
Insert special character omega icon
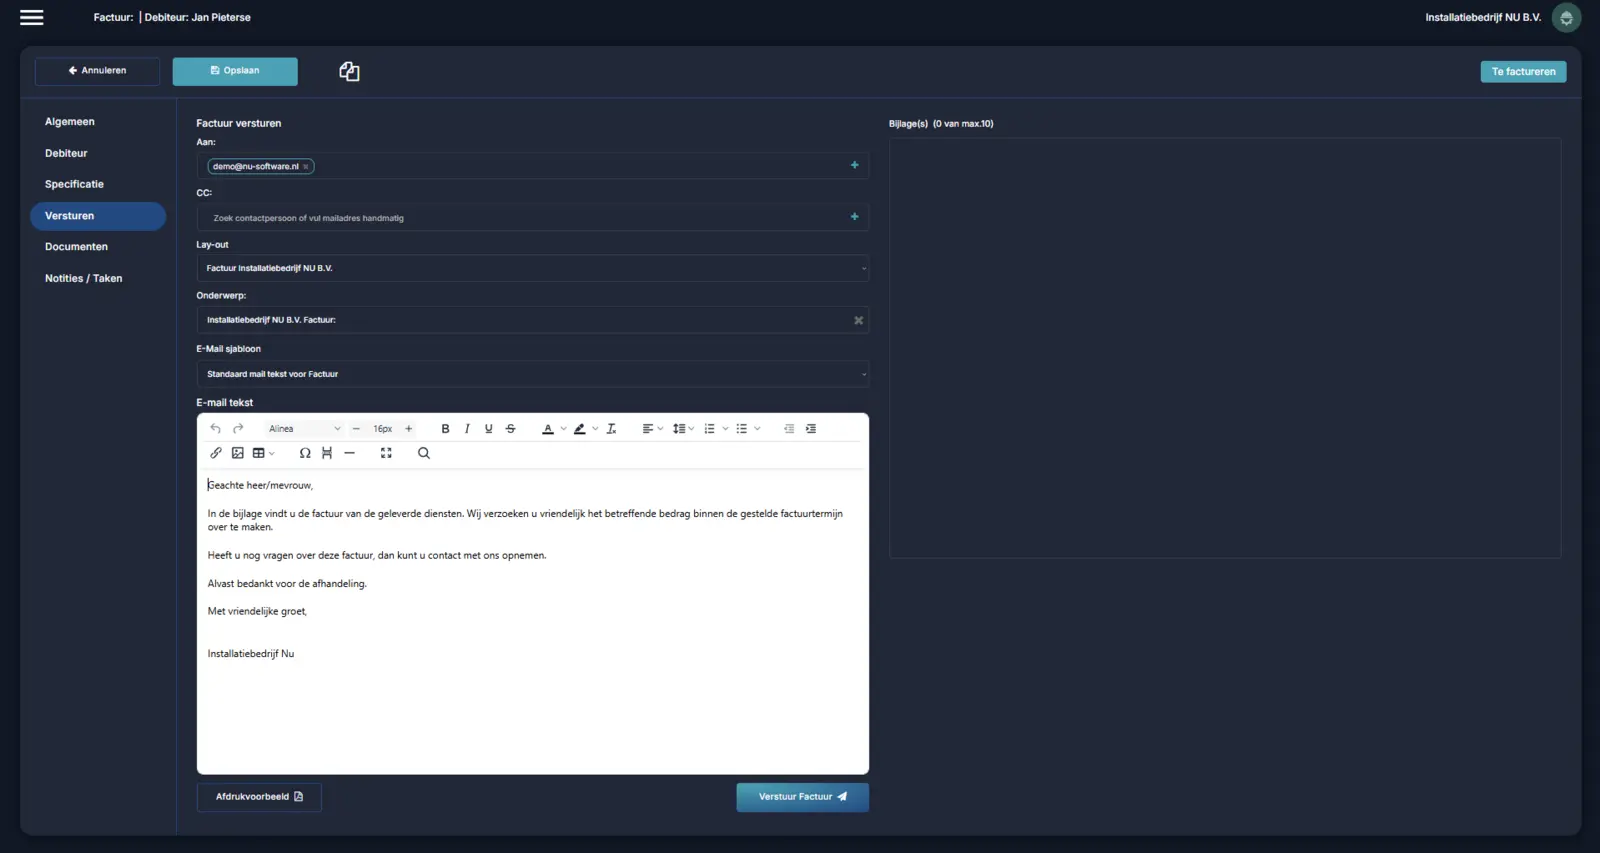[305, 453]
